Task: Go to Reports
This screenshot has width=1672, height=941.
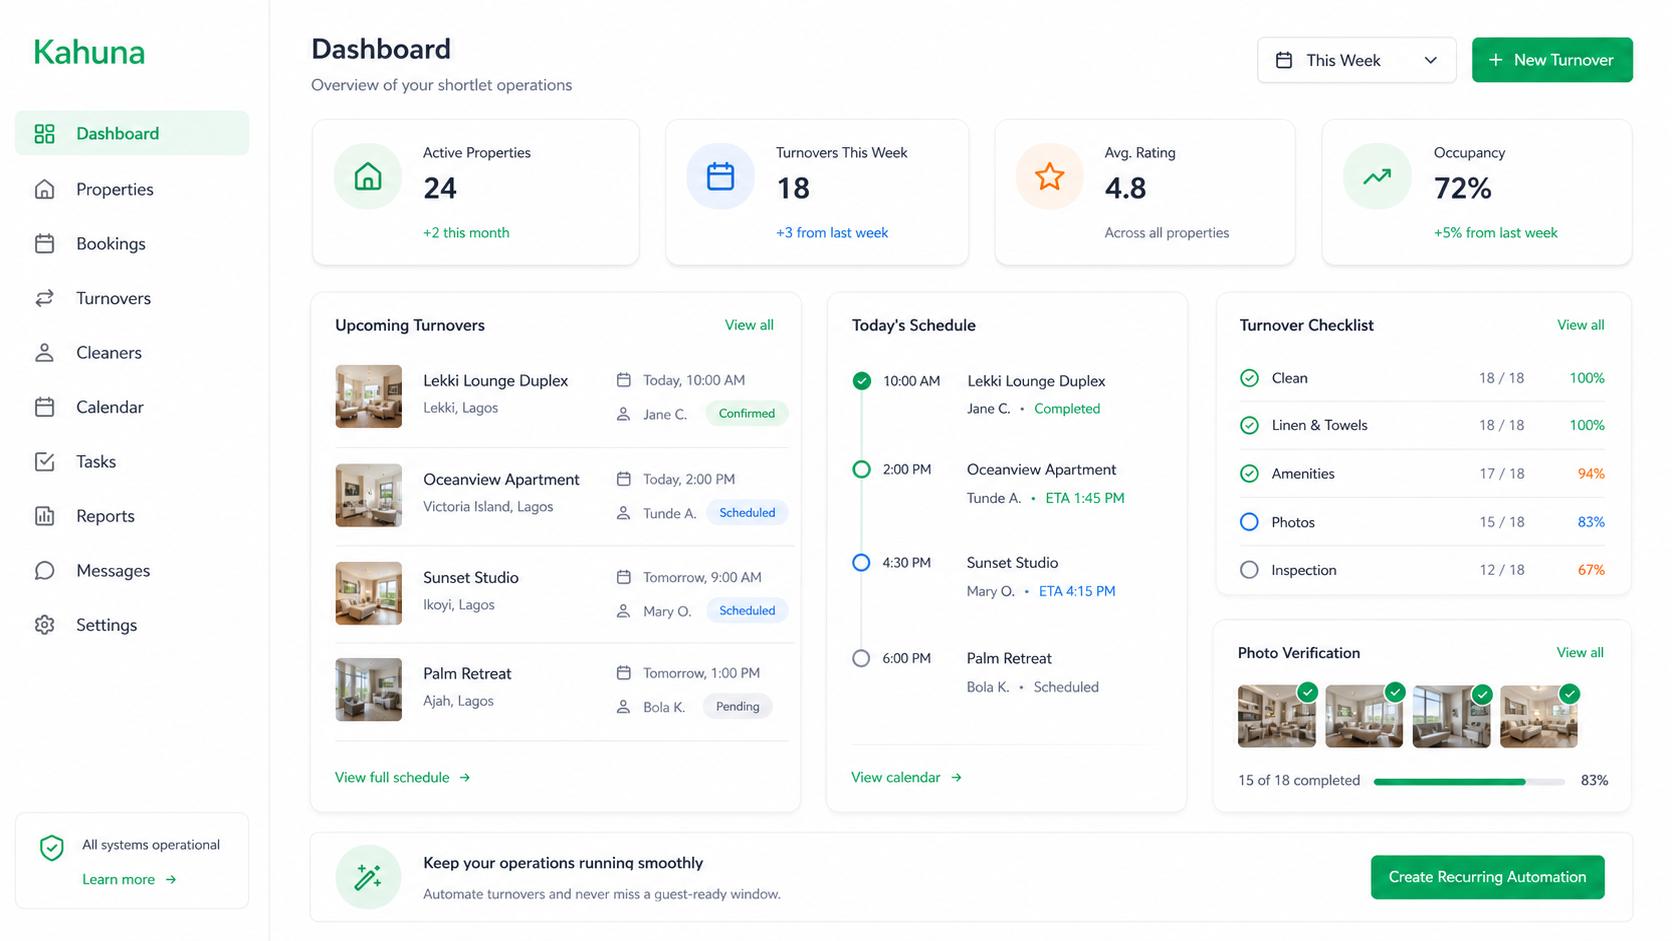Action: [x=132, y=516]
